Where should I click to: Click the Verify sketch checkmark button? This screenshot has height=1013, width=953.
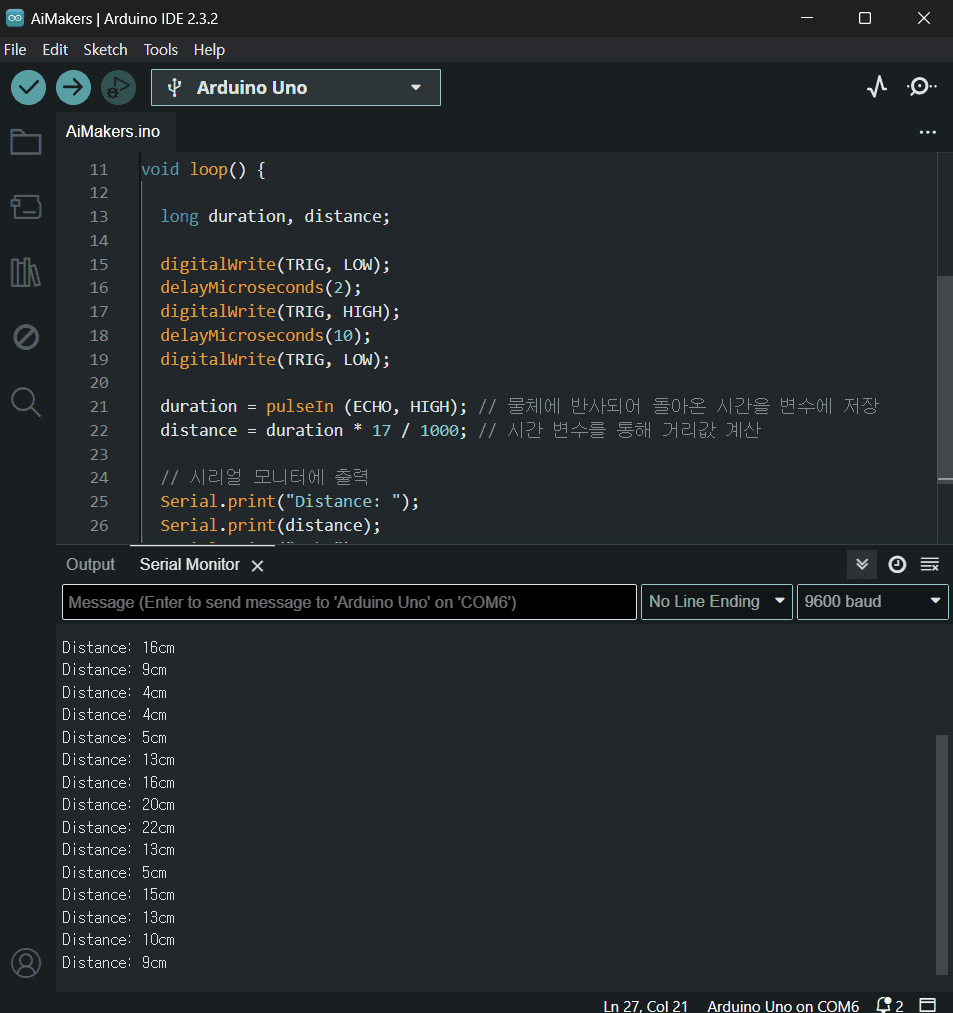(29, 88)
